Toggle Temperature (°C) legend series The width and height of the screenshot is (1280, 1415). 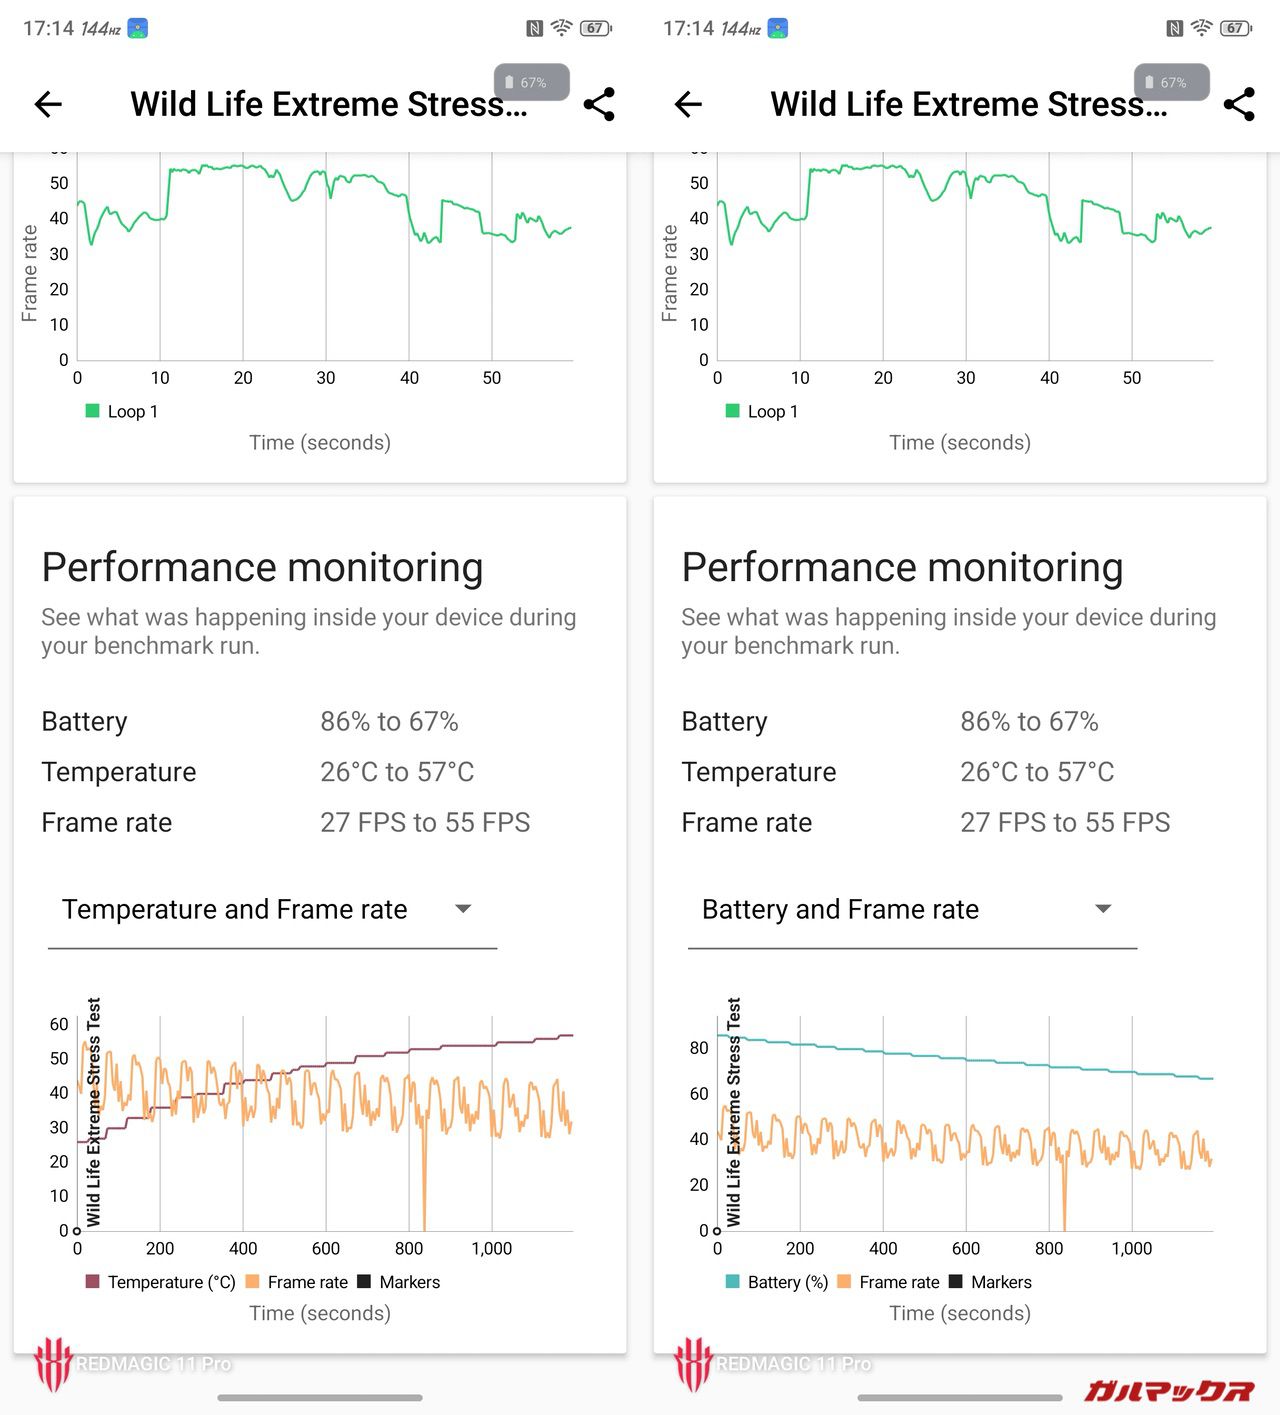[x=160, y=1282]
